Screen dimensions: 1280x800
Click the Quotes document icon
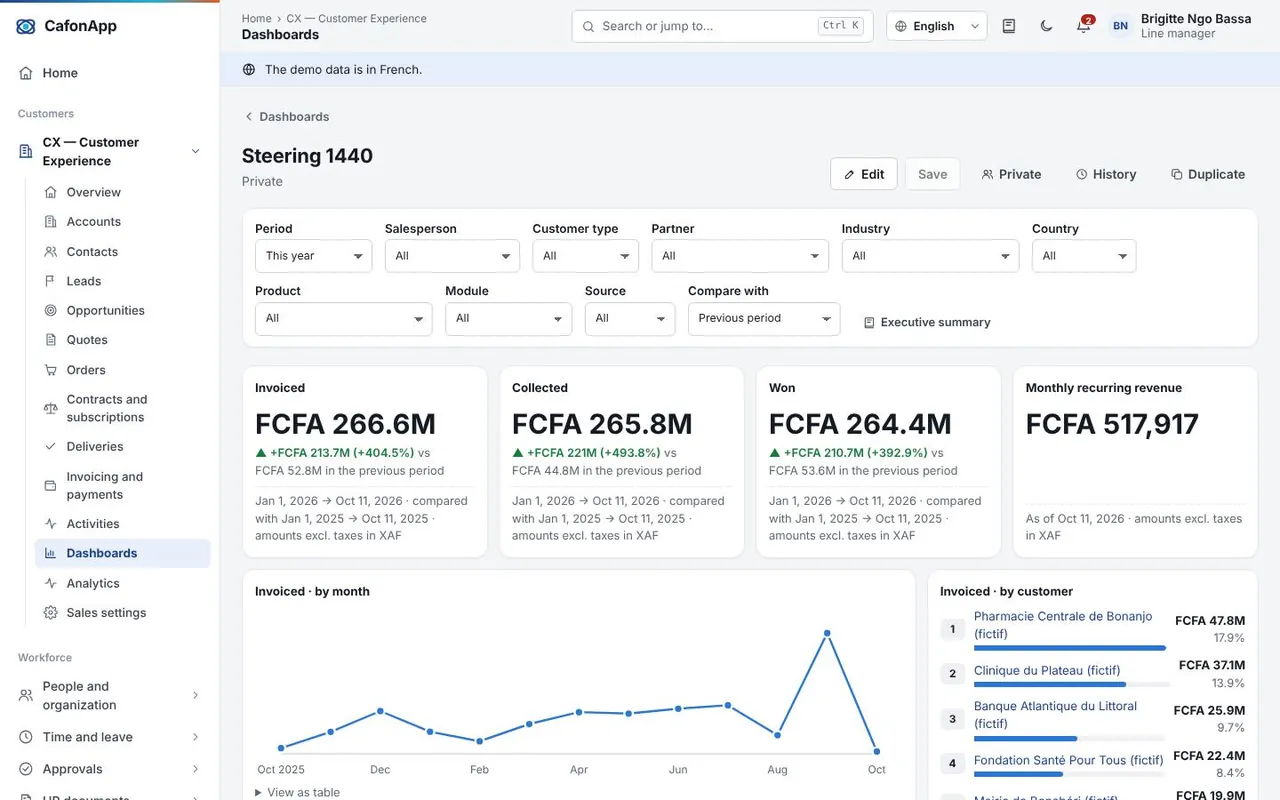tap(51, 340)
